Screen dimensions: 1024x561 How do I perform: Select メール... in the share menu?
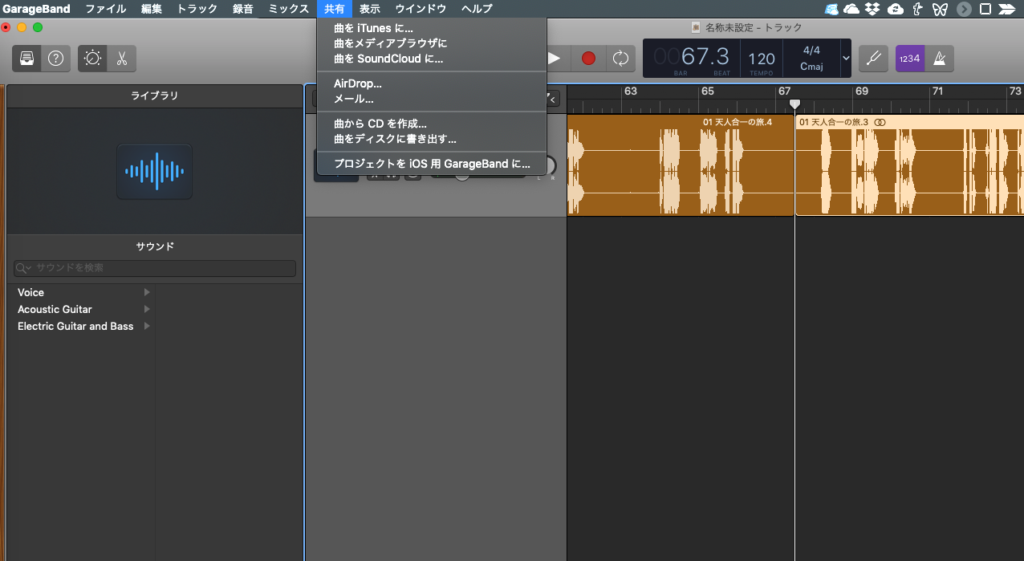click(x=432, y=99)
